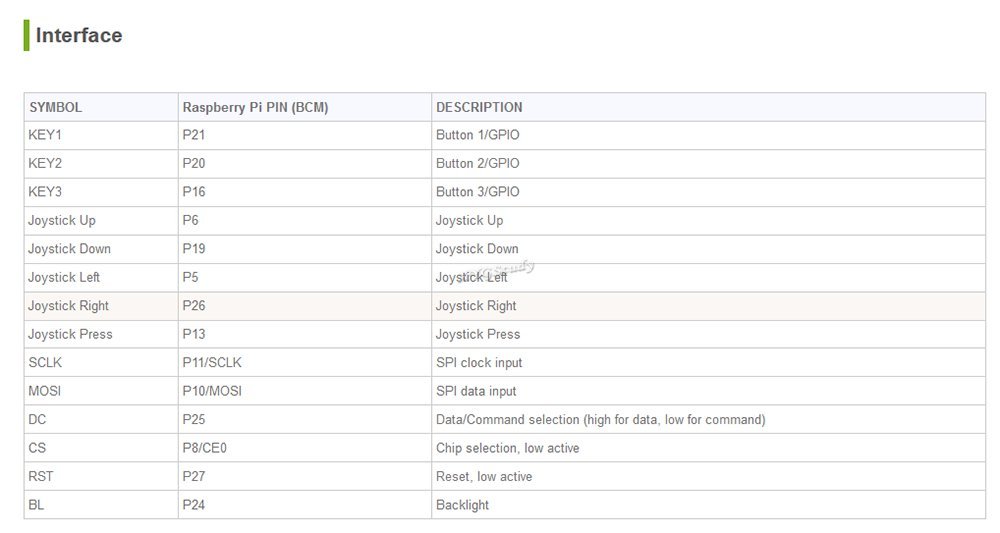Select the Joystick Left symbol cell
The image size is (1000, 533).
tap(64, 277)
